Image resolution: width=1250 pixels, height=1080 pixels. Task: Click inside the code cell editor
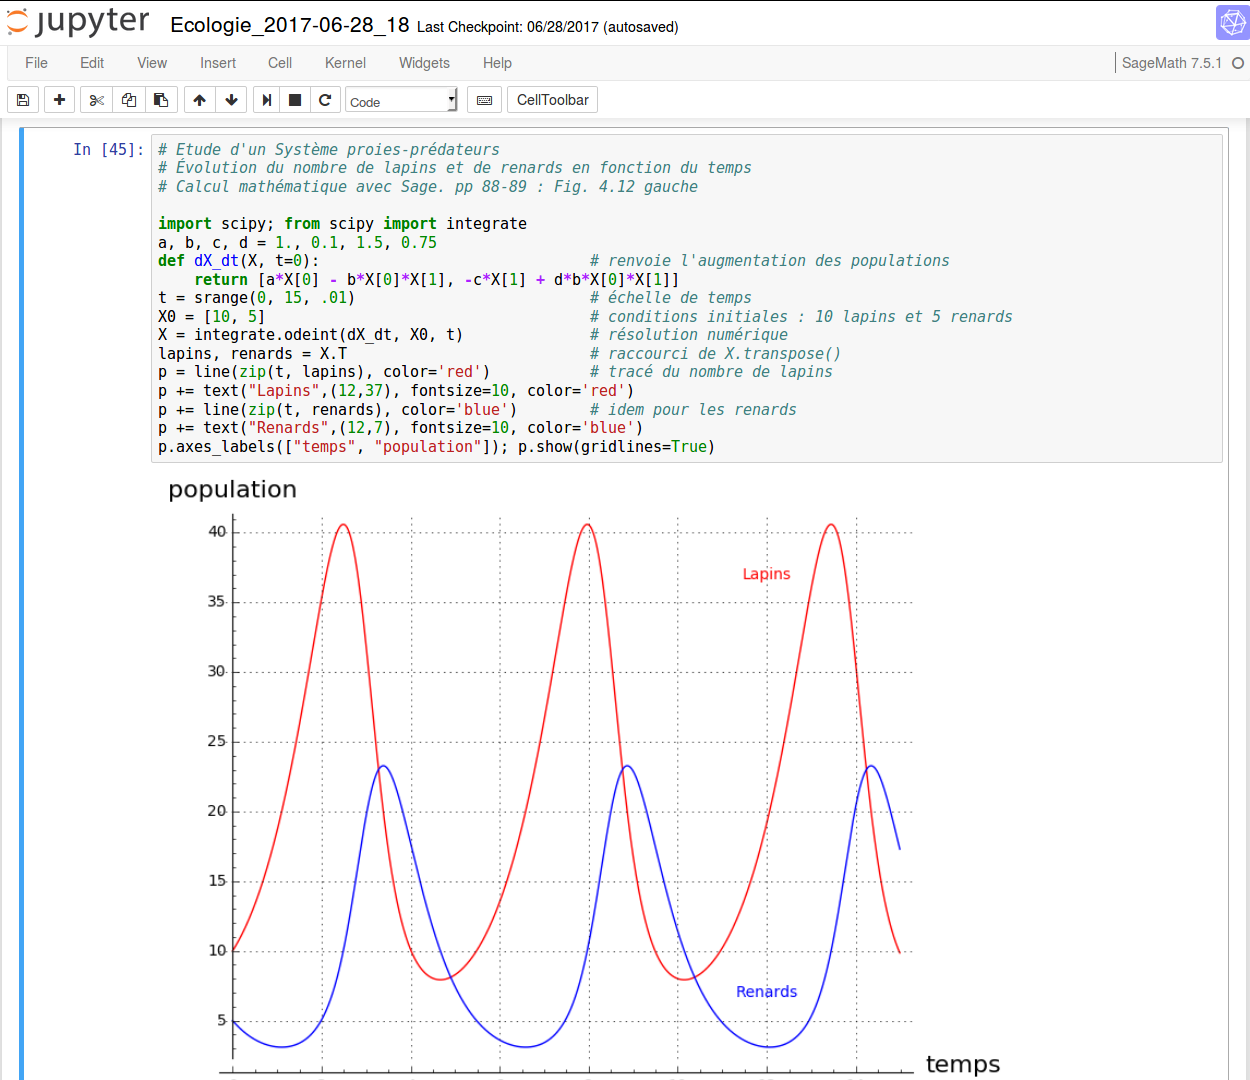tap(686, 298)
